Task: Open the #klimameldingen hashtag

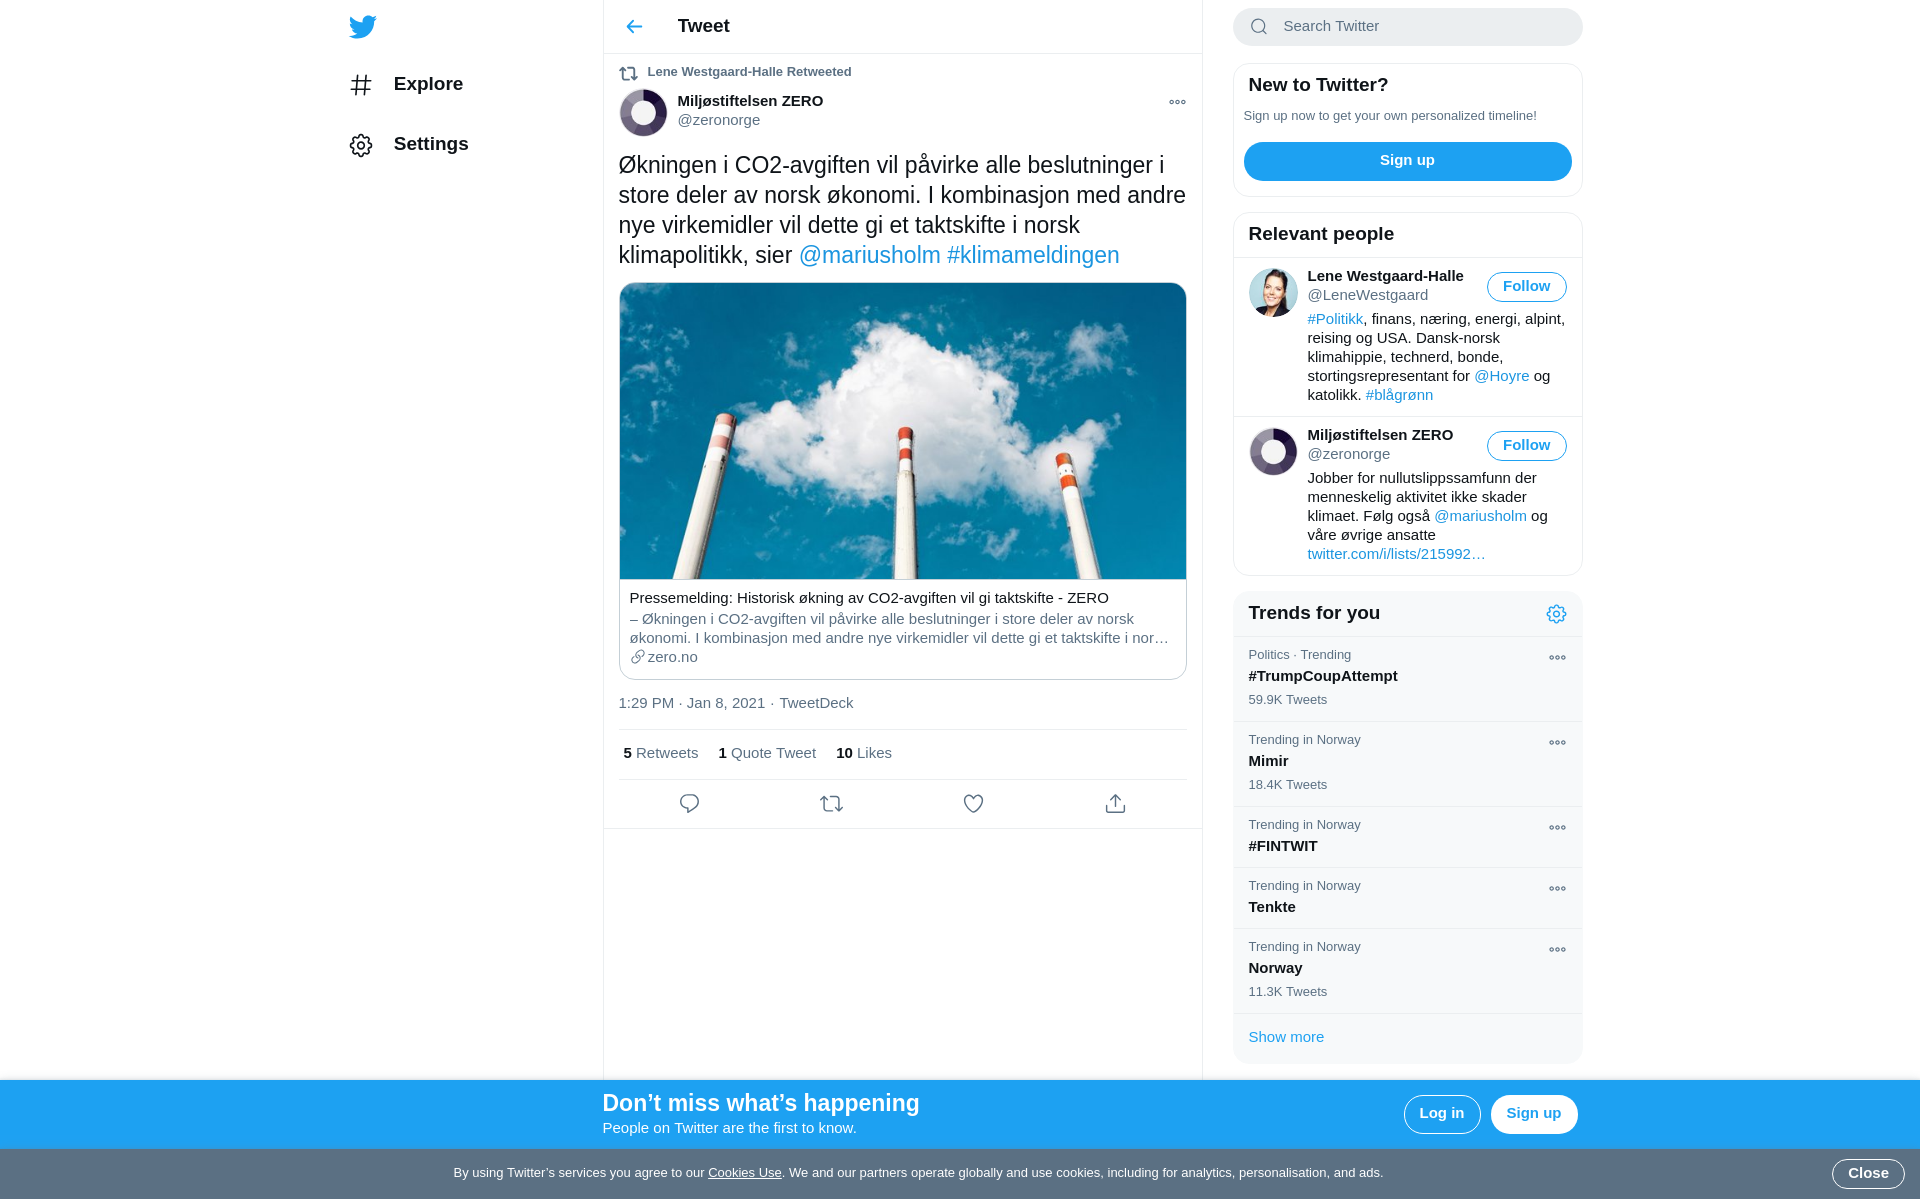Action: (x=1033, y=255)
